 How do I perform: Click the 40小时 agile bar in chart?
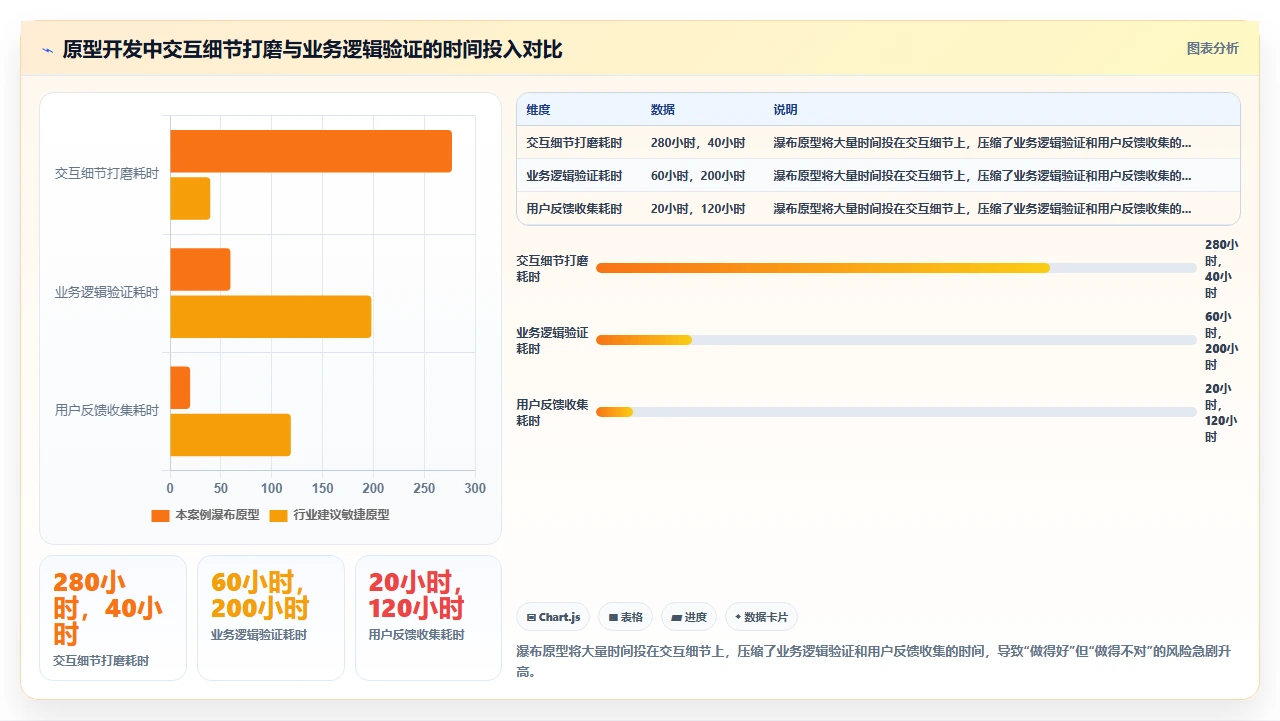point(190,198)
